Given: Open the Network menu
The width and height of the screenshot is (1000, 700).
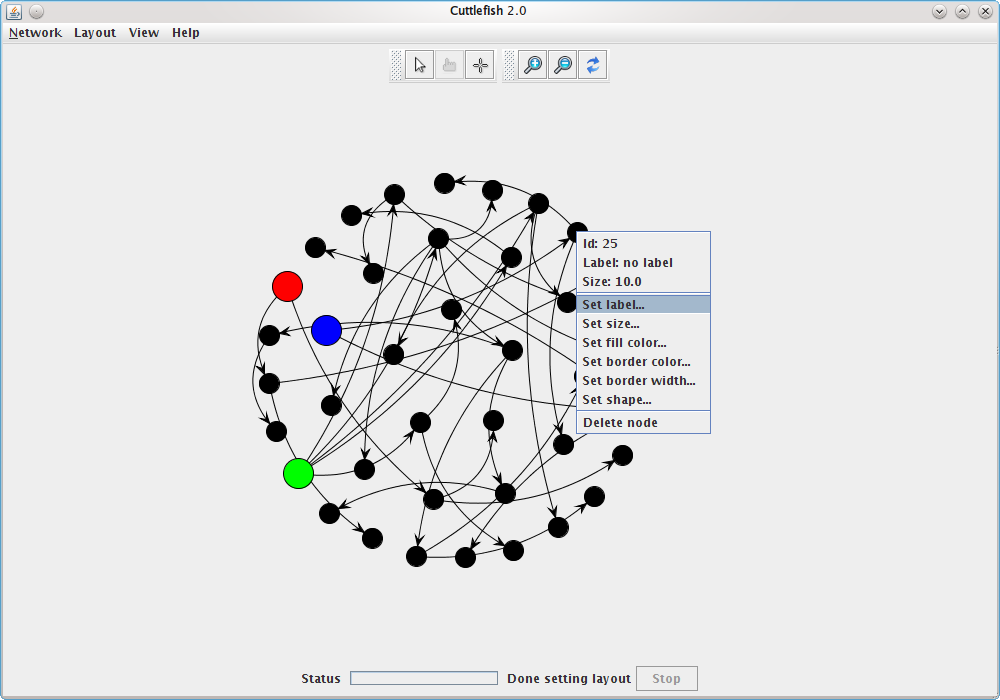Looking at the screenshot, I should [35, 33].
